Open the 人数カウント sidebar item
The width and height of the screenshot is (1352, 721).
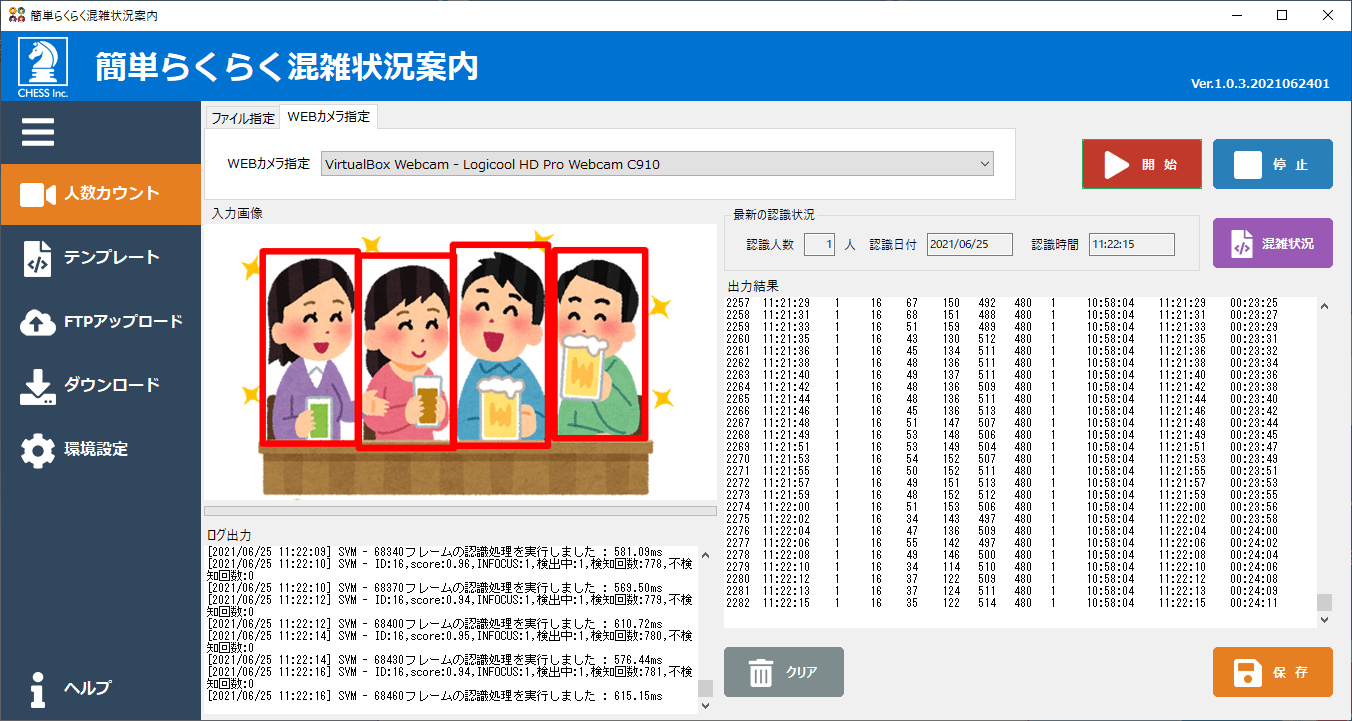(100, 194)
